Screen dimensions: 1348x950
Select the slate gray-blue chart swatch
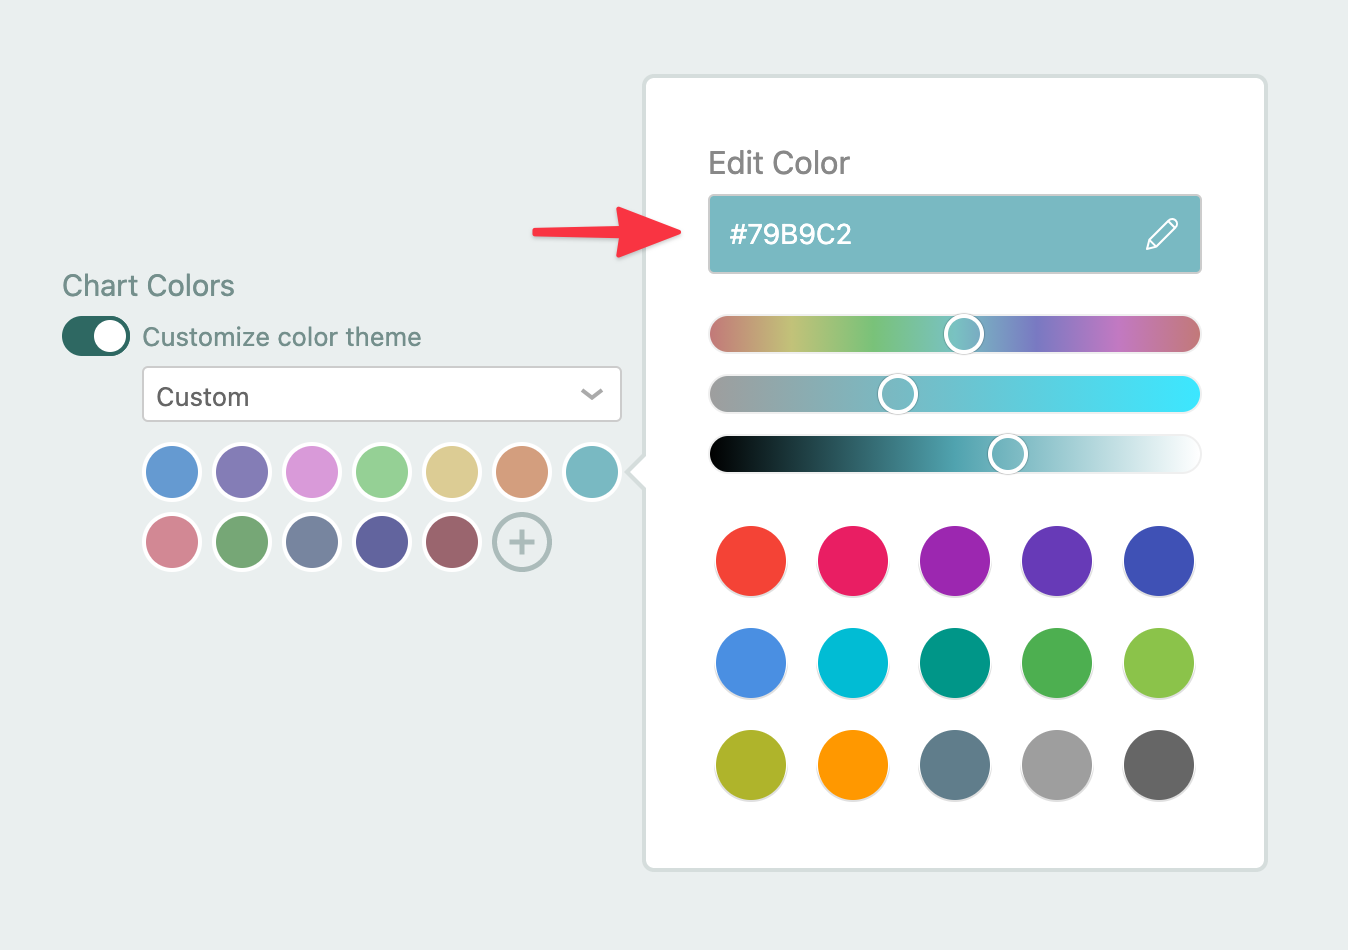pos(312,542)
